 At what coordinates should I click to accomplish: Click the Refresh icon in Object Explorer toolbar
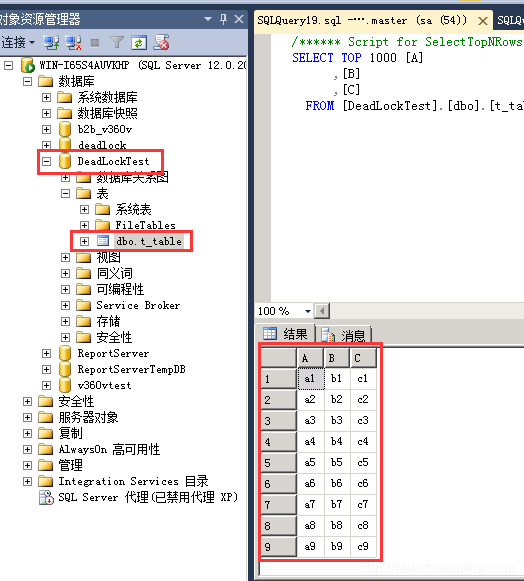(x=139, y=43)
